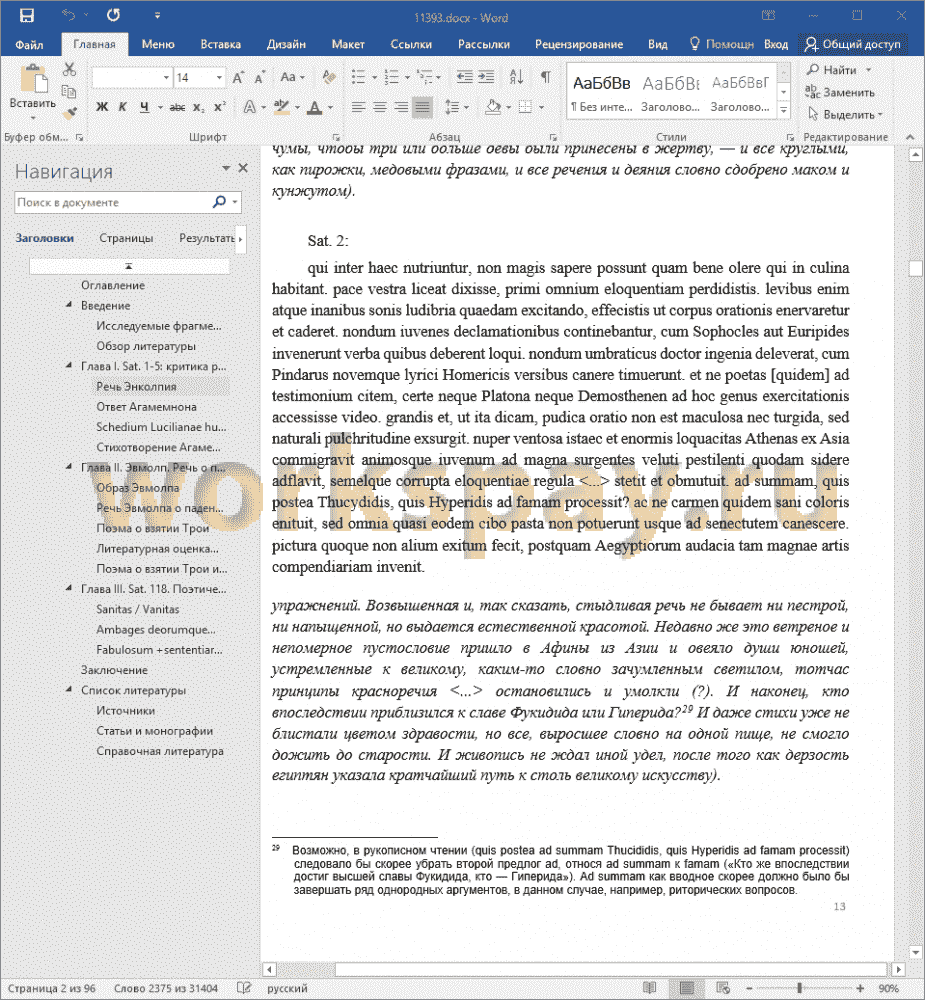Activate the Format Painter brush

click(x=70, y=114)
